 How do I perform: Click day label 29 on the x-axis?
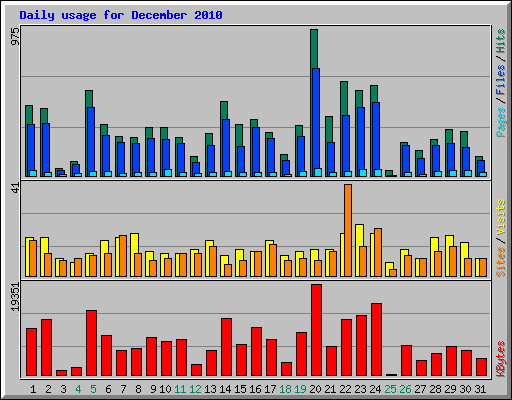click(x=450, y=389)
